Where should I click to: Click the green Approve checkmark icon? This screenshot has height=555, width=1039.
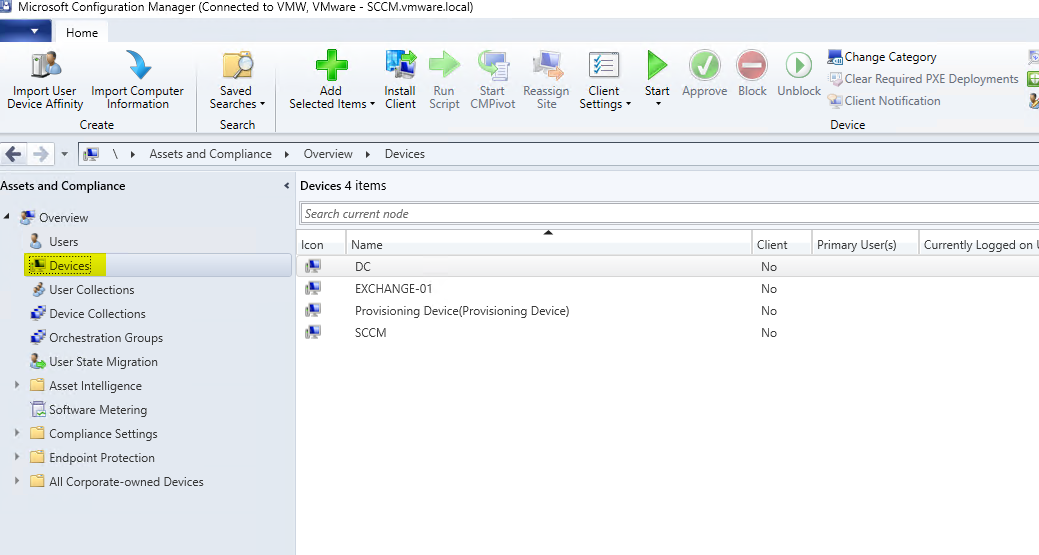704,66
